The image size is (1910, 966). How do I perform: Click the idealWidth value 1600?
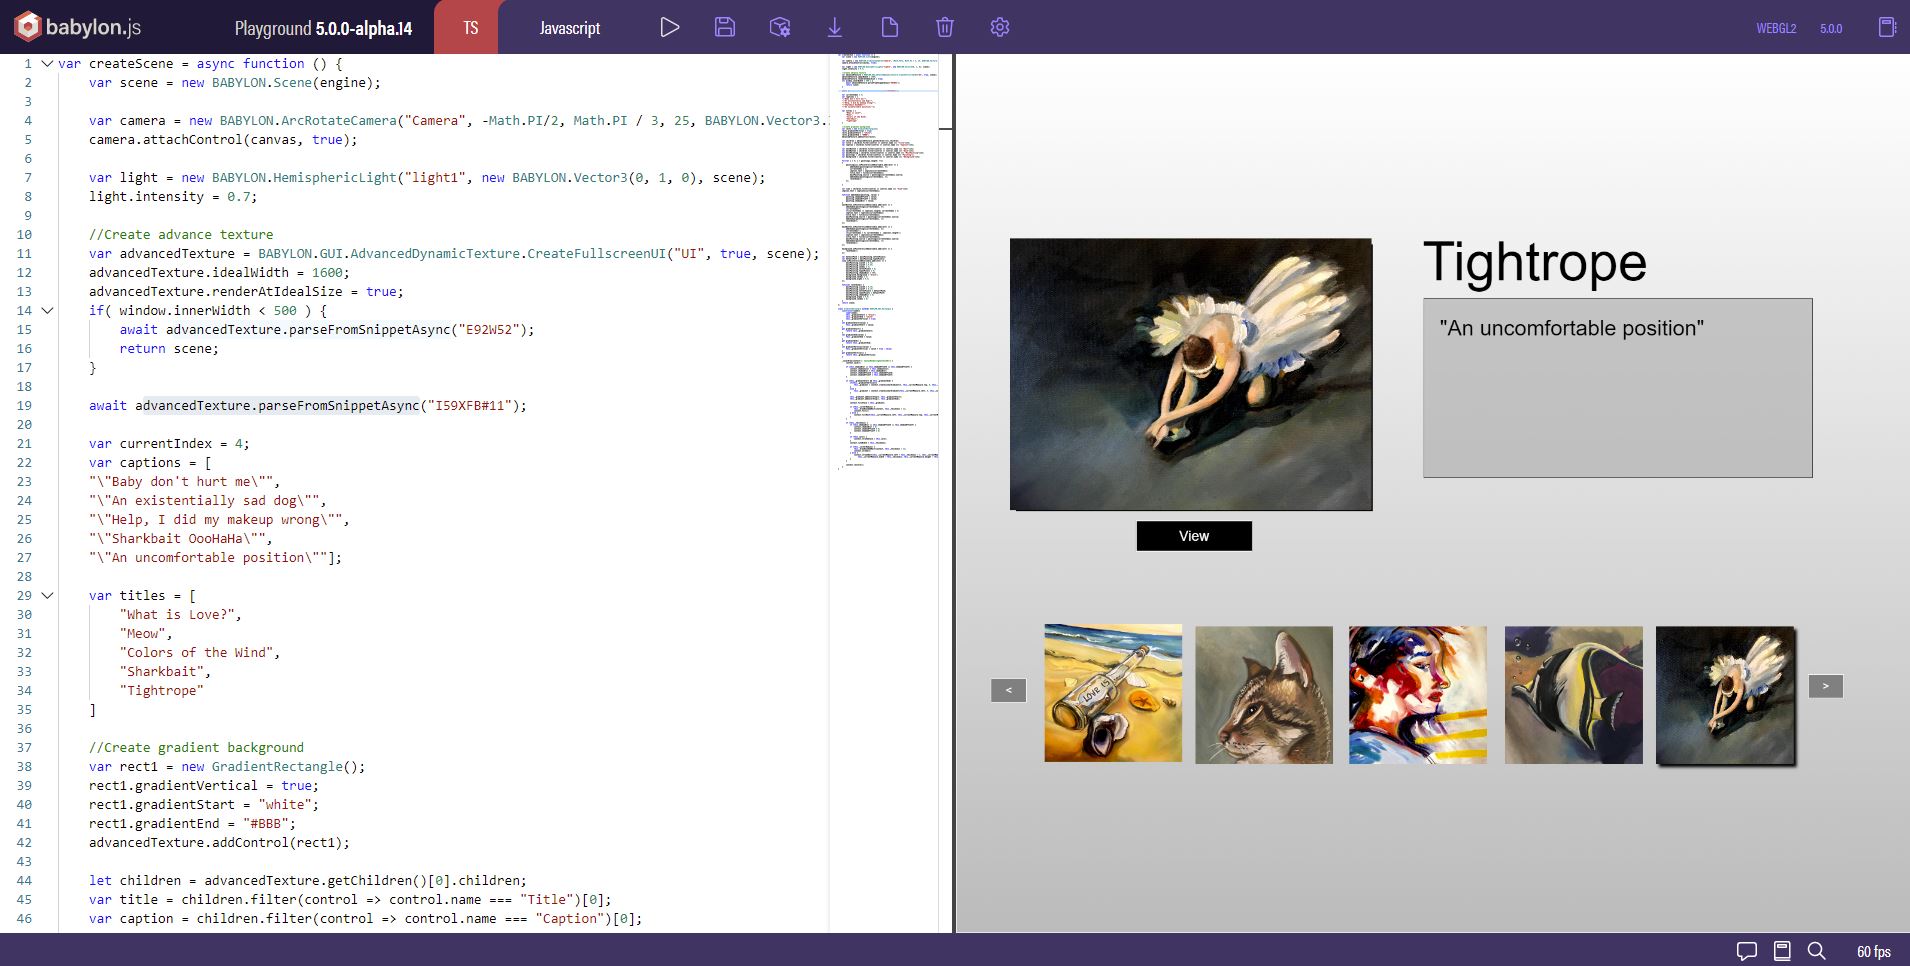(x=327, y=273)
